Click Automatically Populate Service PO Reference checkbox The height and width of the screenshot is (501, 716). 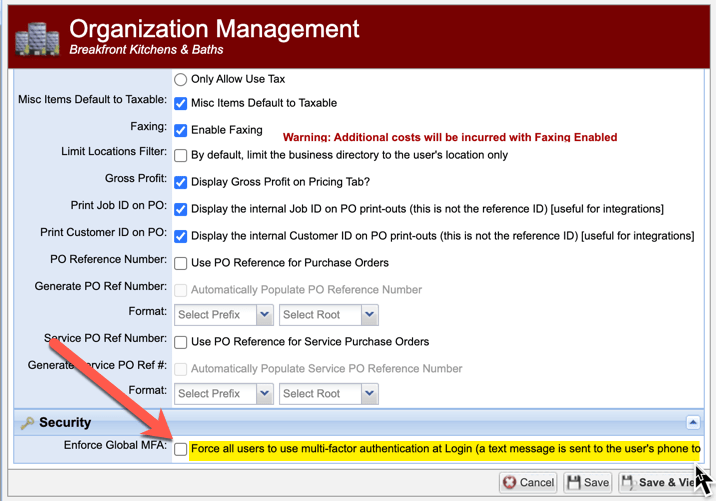180,369
